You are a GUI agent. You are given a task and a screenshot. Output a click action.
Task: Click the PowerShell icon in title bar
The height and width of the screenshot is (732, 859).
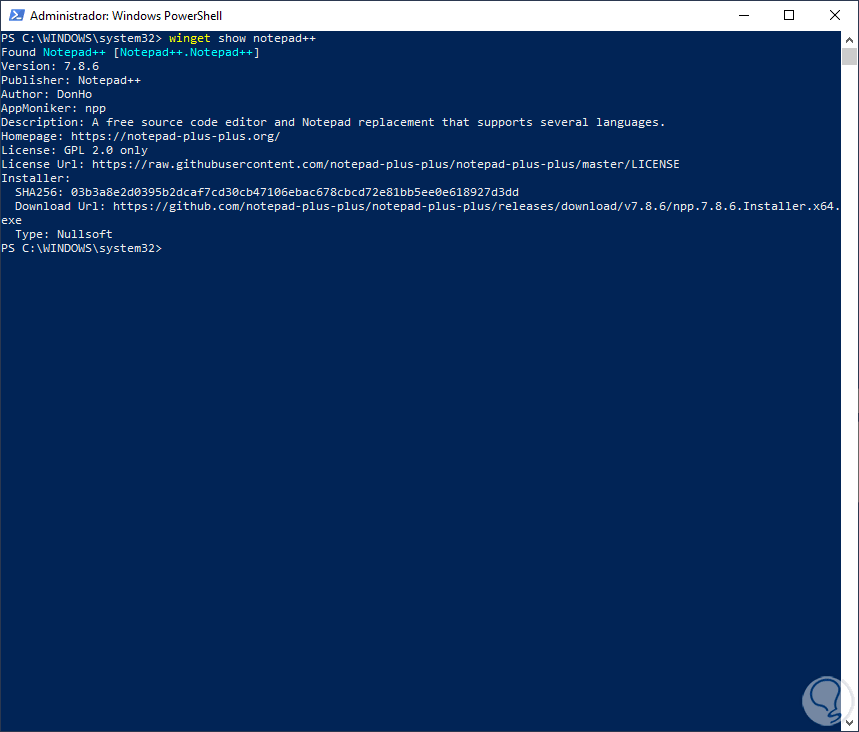coord(16,15)
